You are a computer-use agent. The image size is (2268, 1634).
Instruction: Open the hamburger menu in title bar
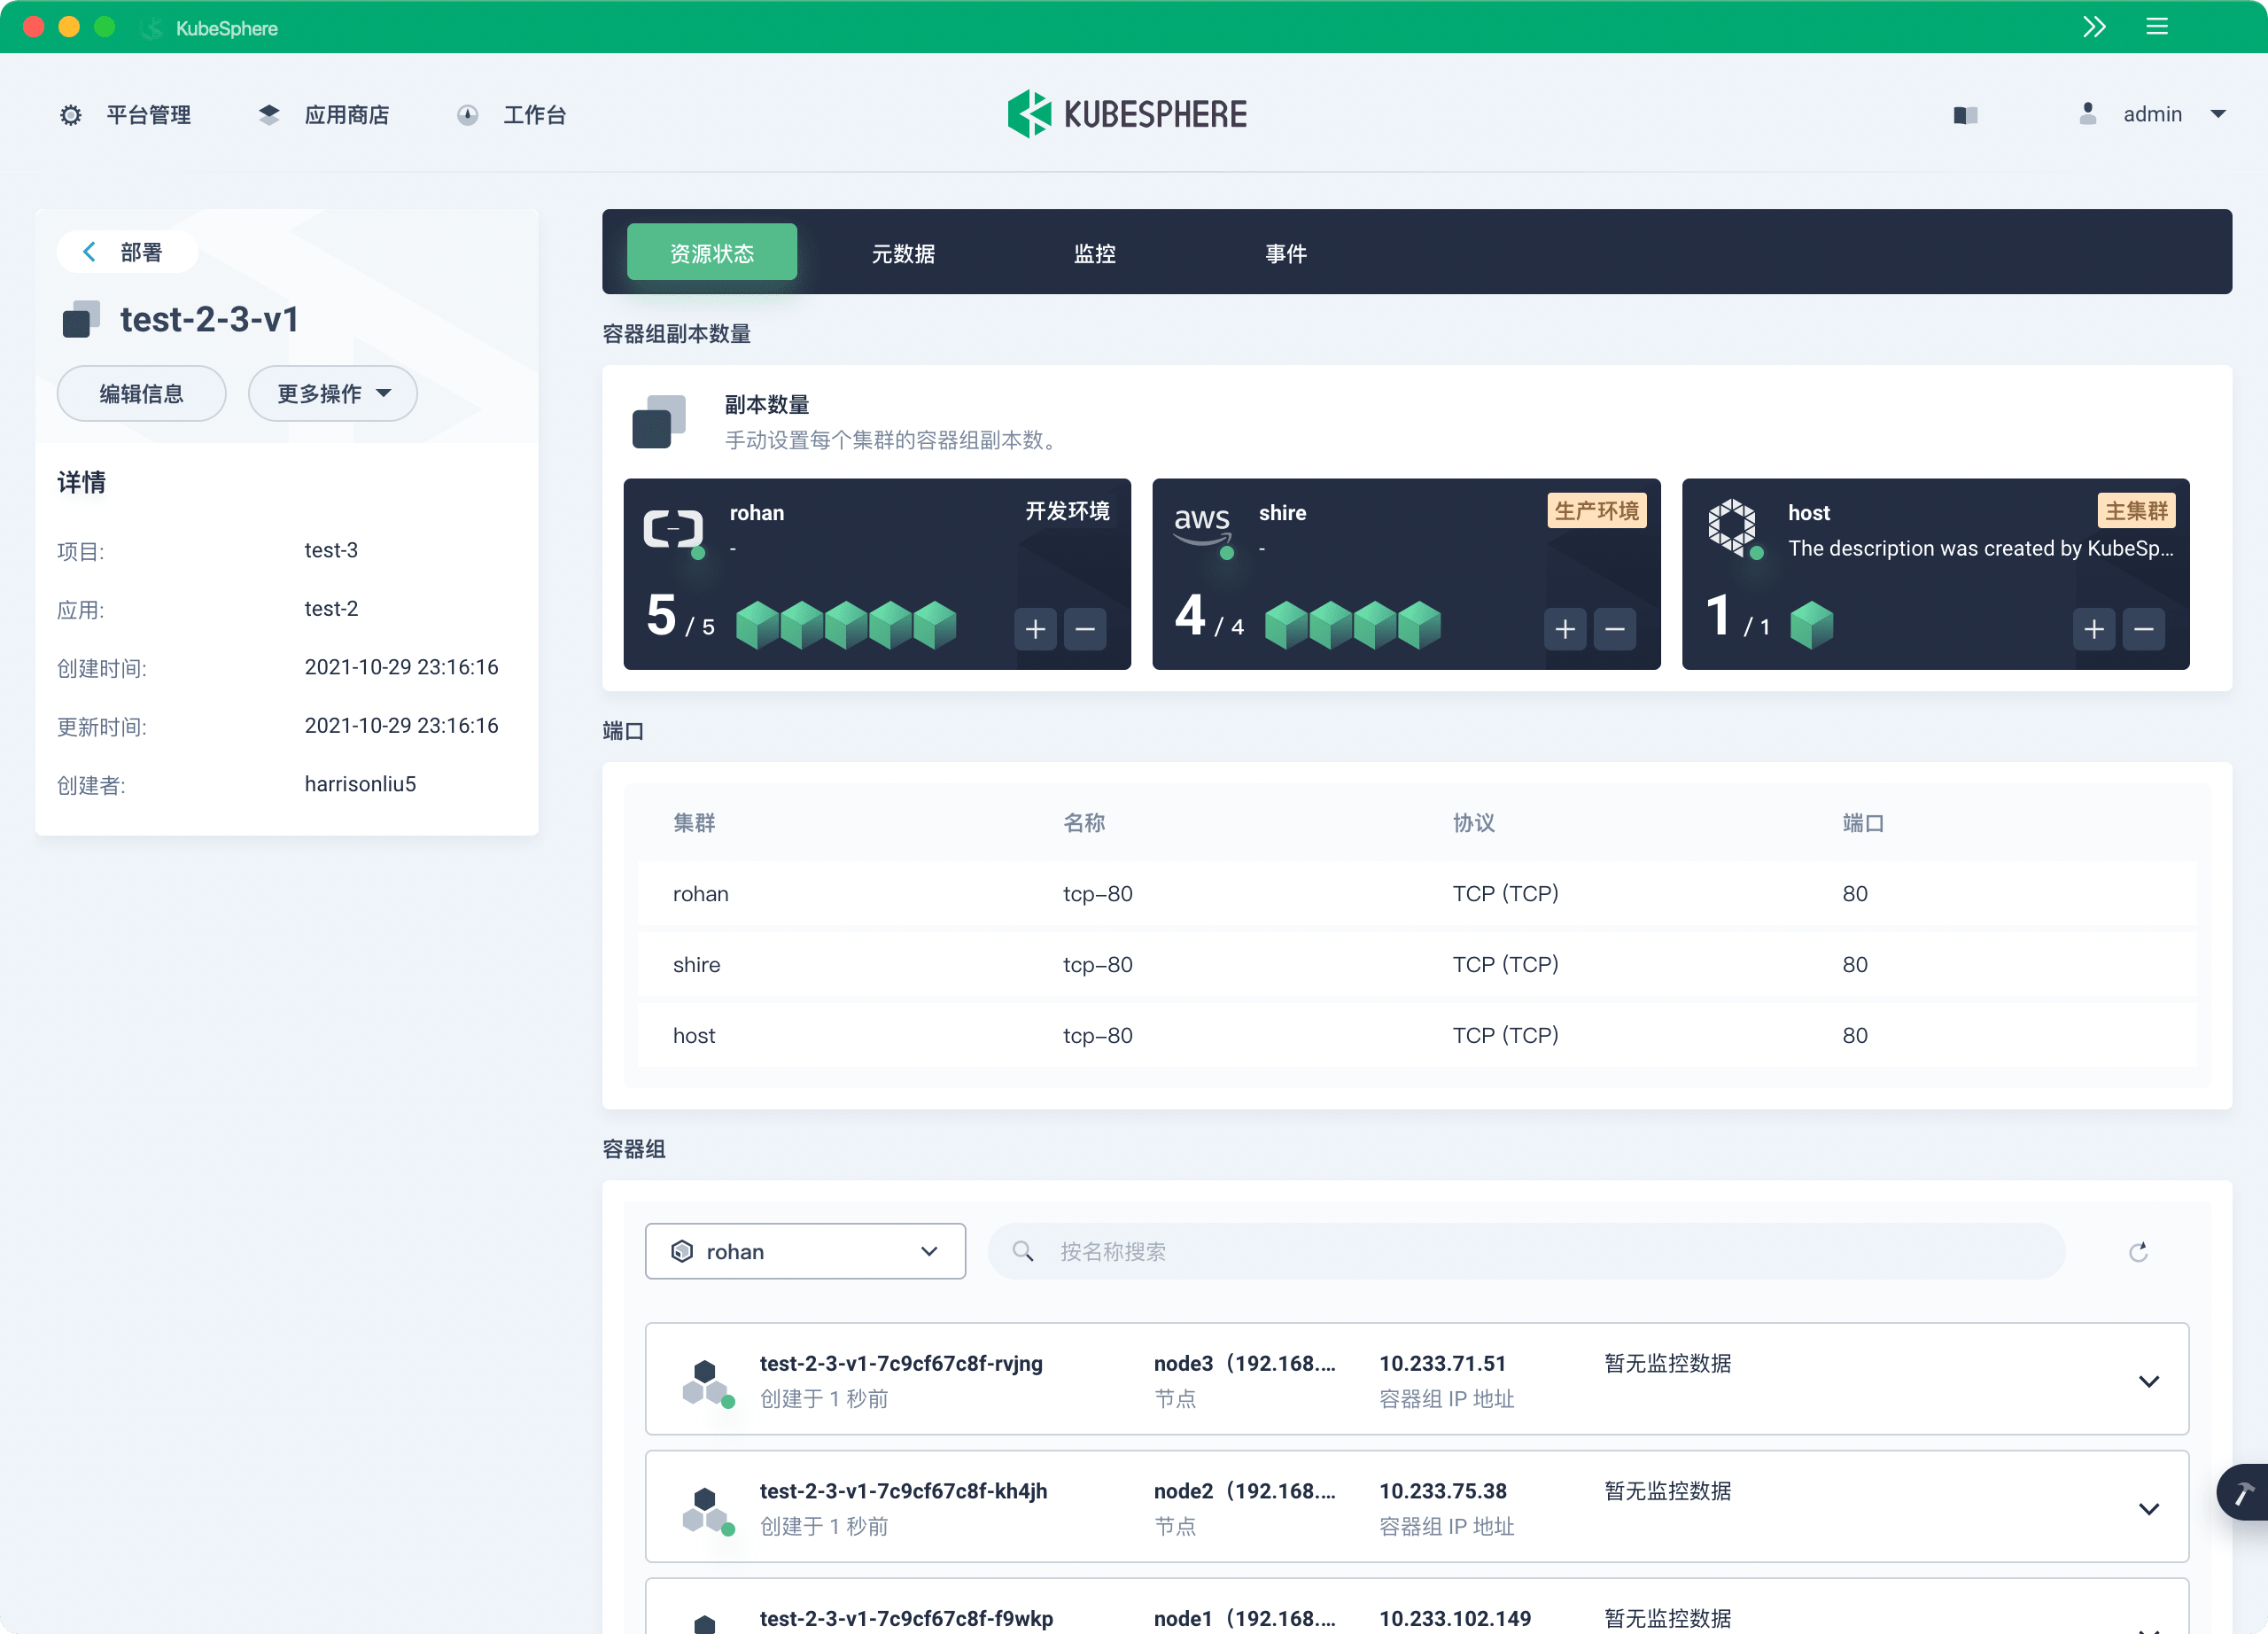click(x=2157, y=27)
